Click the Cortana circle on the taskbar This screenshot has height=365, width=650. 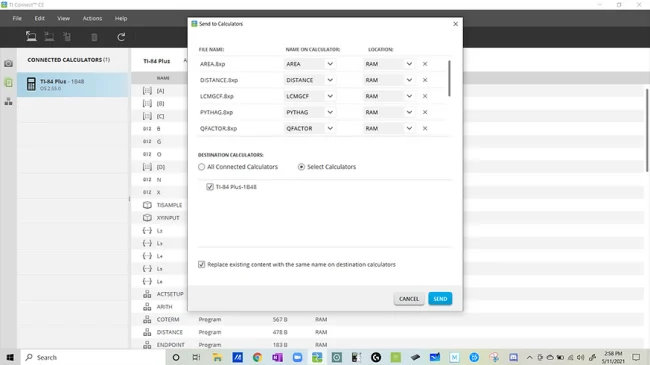point(176,357)
